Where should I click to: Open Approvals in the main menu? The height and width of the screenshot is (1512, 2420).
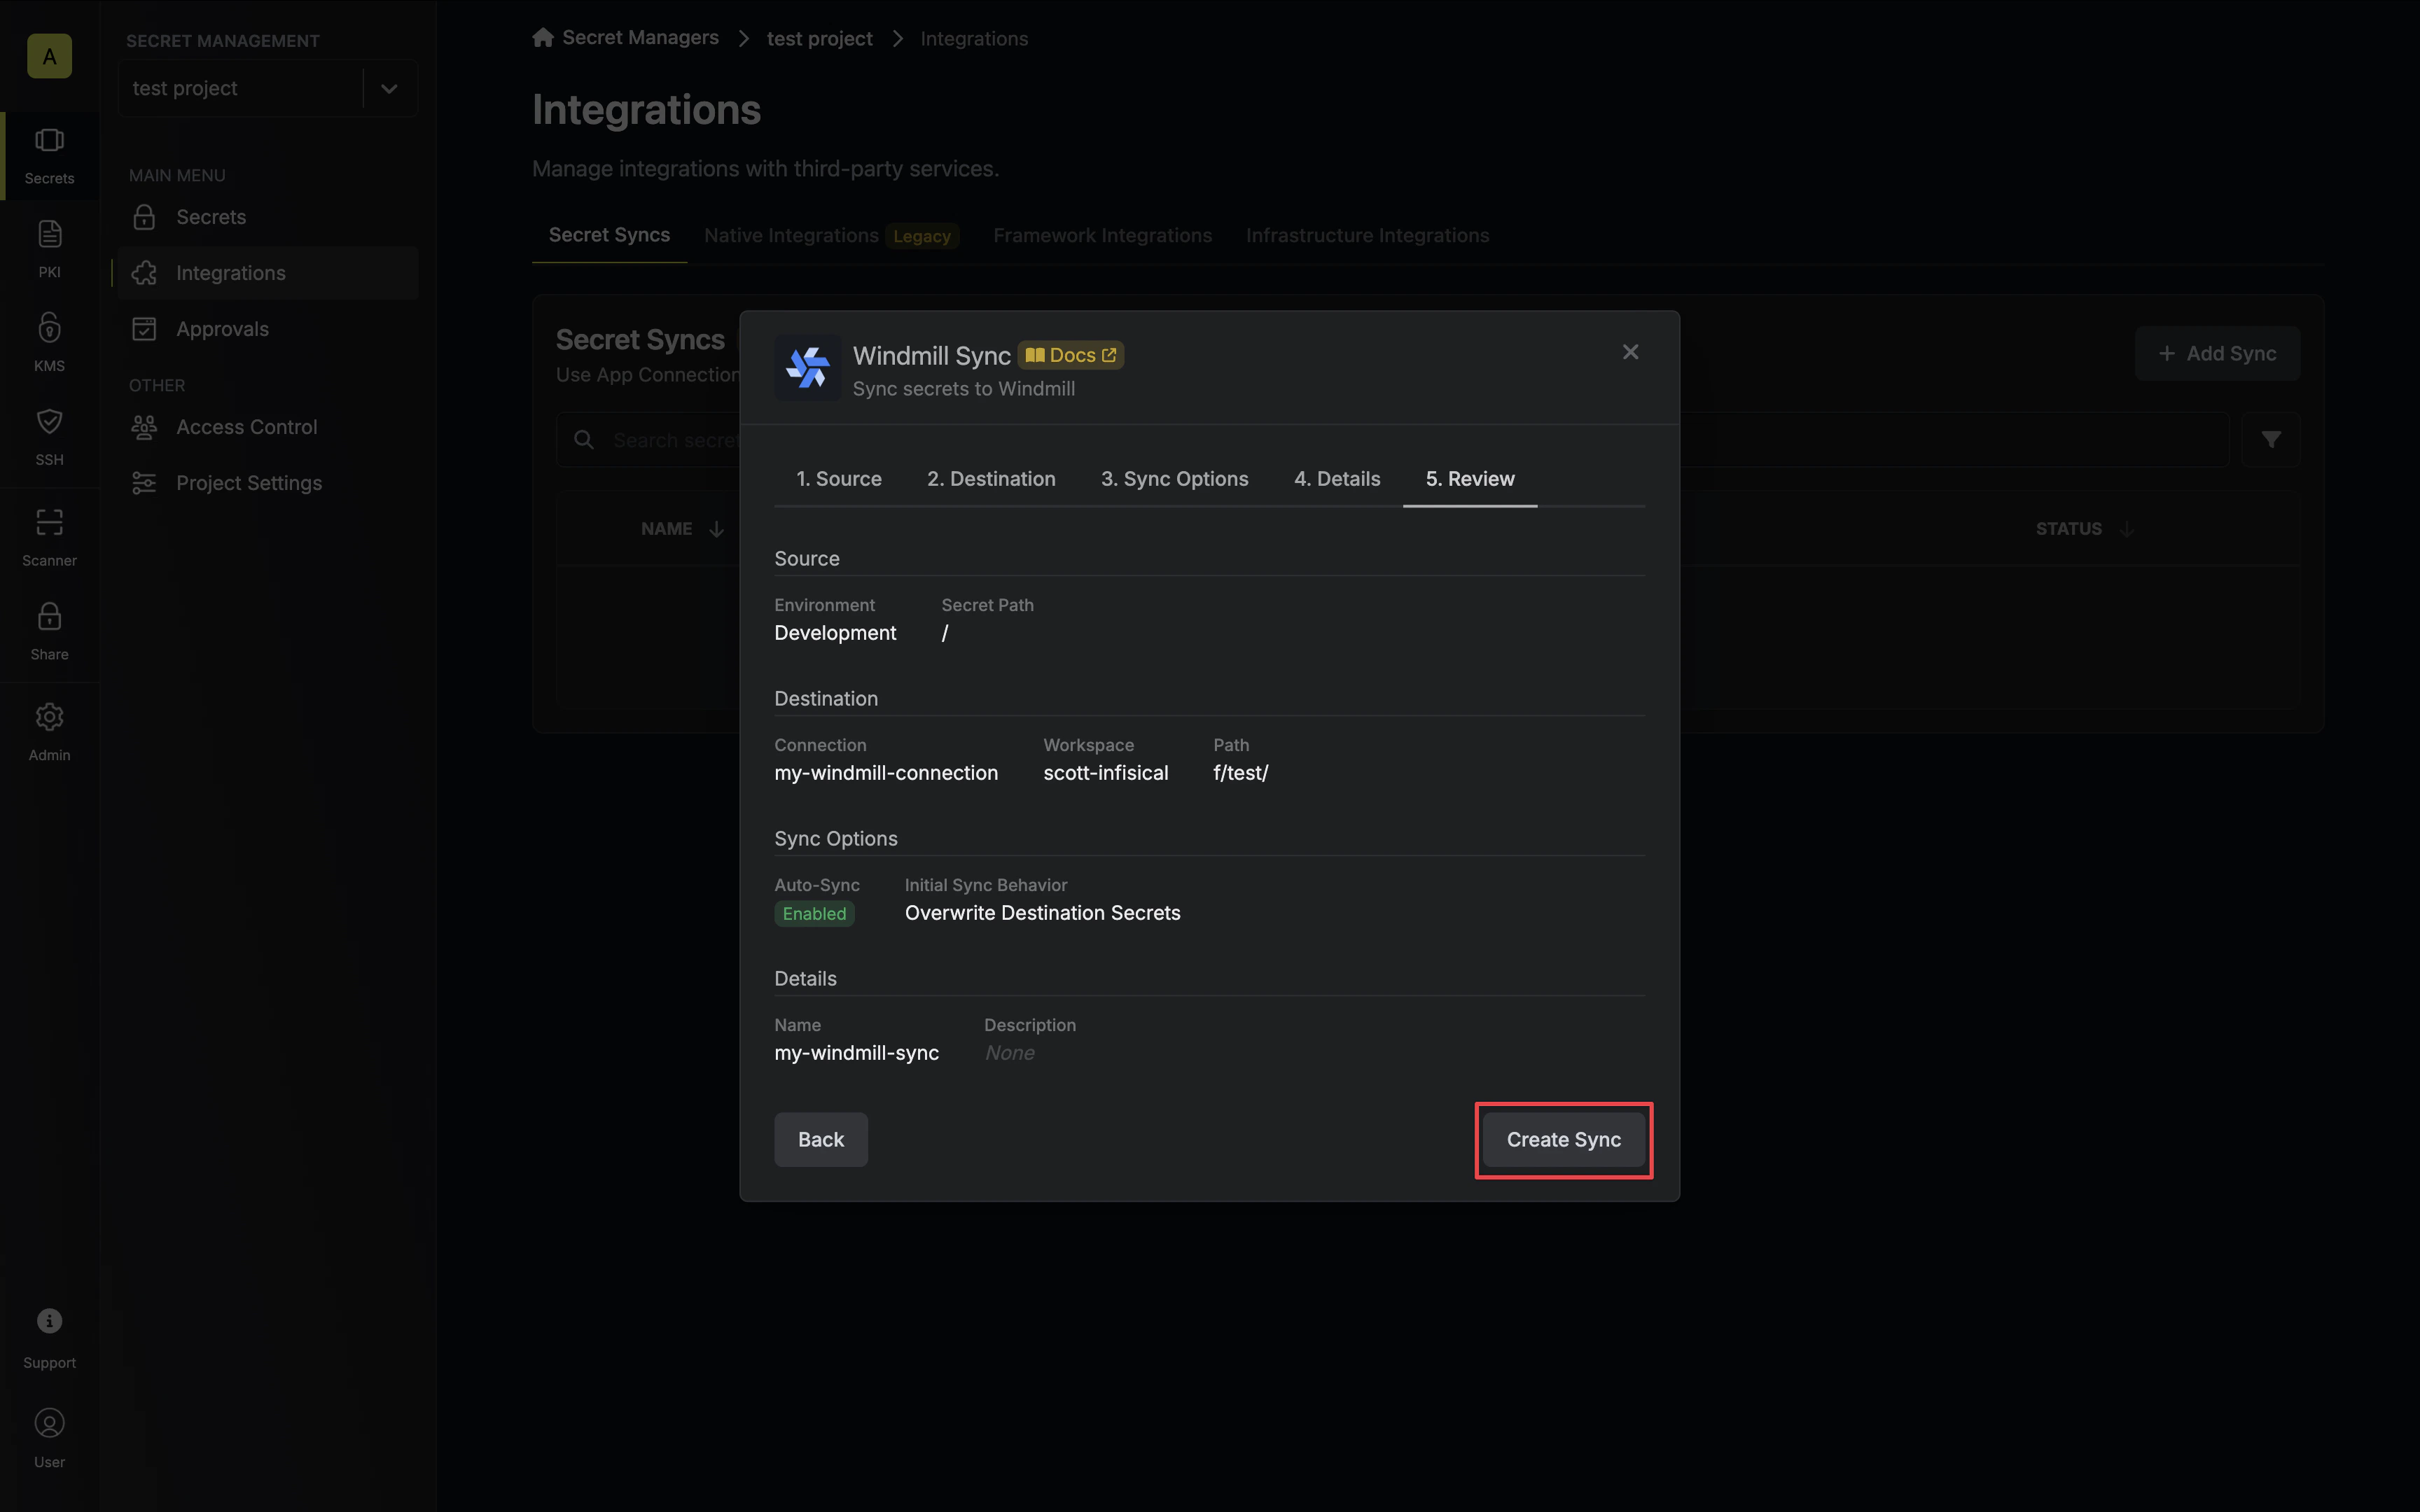click(267, 329)
